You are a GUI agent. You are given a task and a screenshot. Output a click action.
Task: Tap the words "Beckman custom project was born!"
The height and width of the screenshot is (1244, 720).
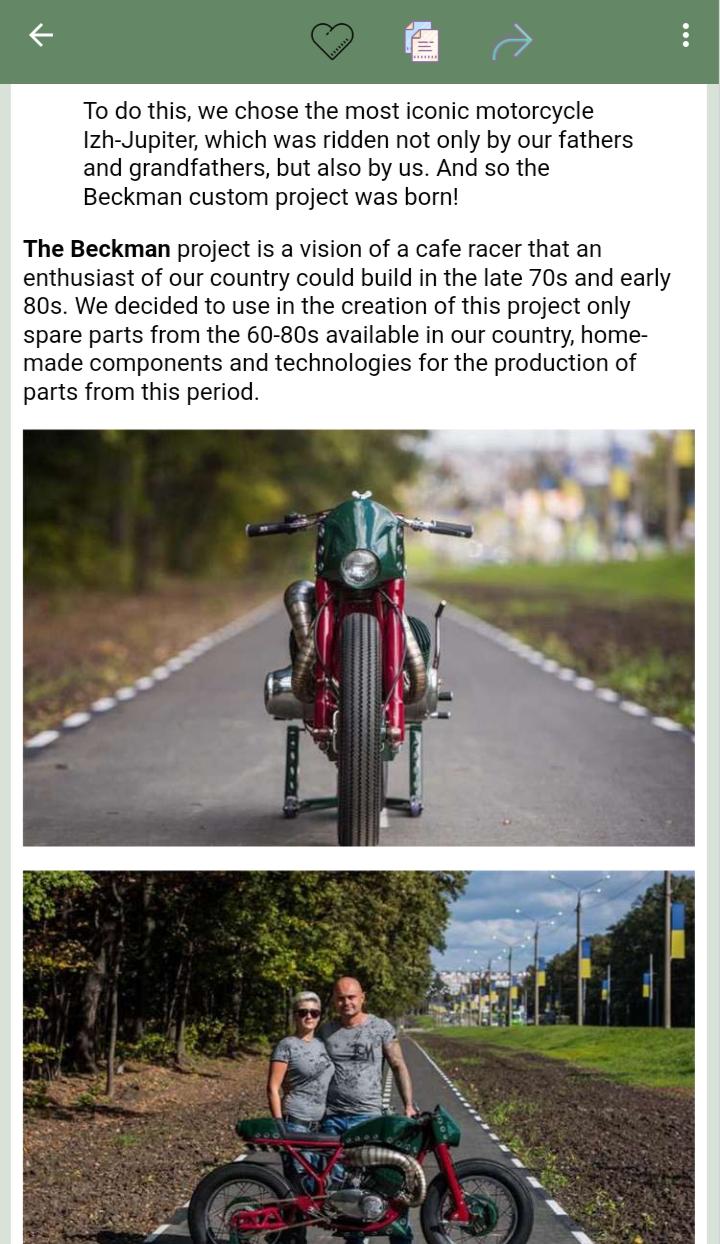click(x=271, y=197)
